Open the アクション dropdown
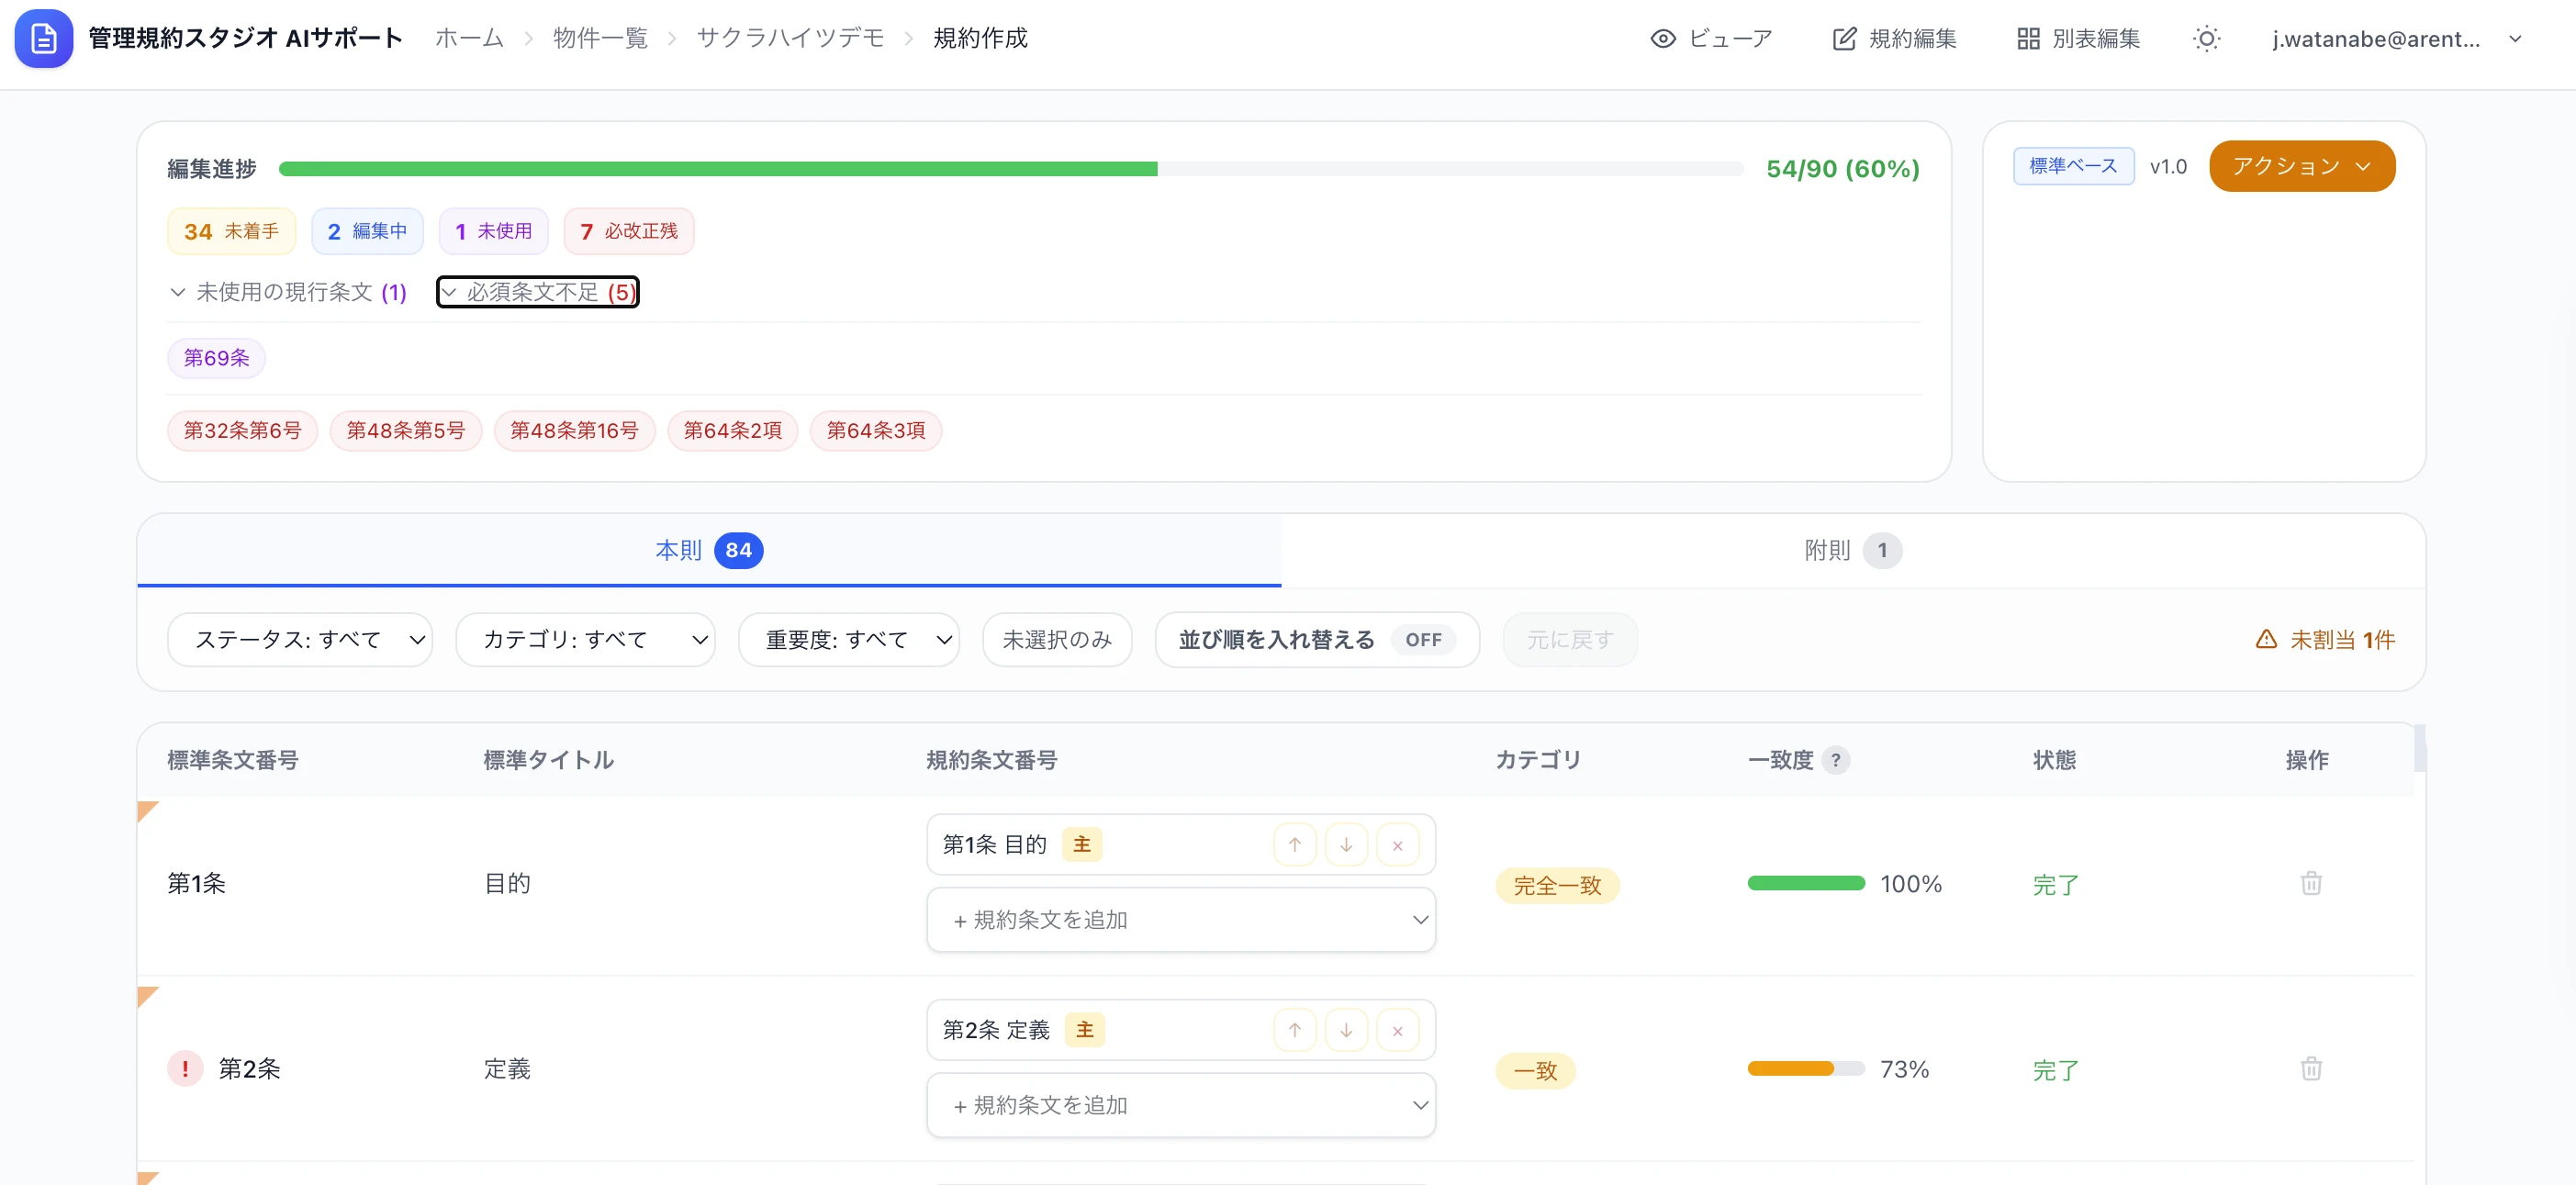The width and height of the screenshot is (2576, 1185). (x=2301, y=165)
